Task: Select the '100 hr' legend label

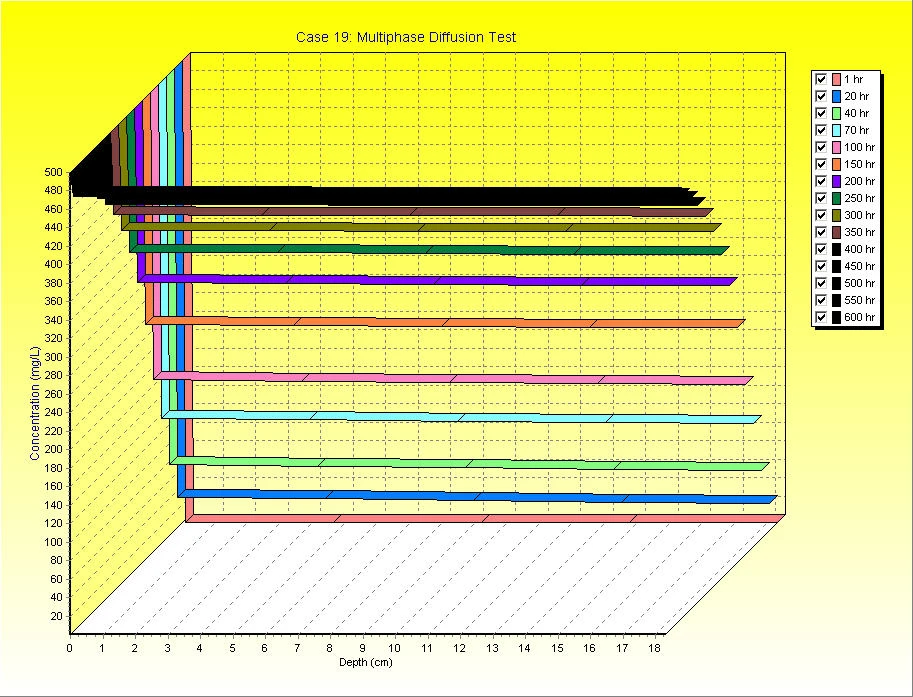Action: tap(859, 147)
